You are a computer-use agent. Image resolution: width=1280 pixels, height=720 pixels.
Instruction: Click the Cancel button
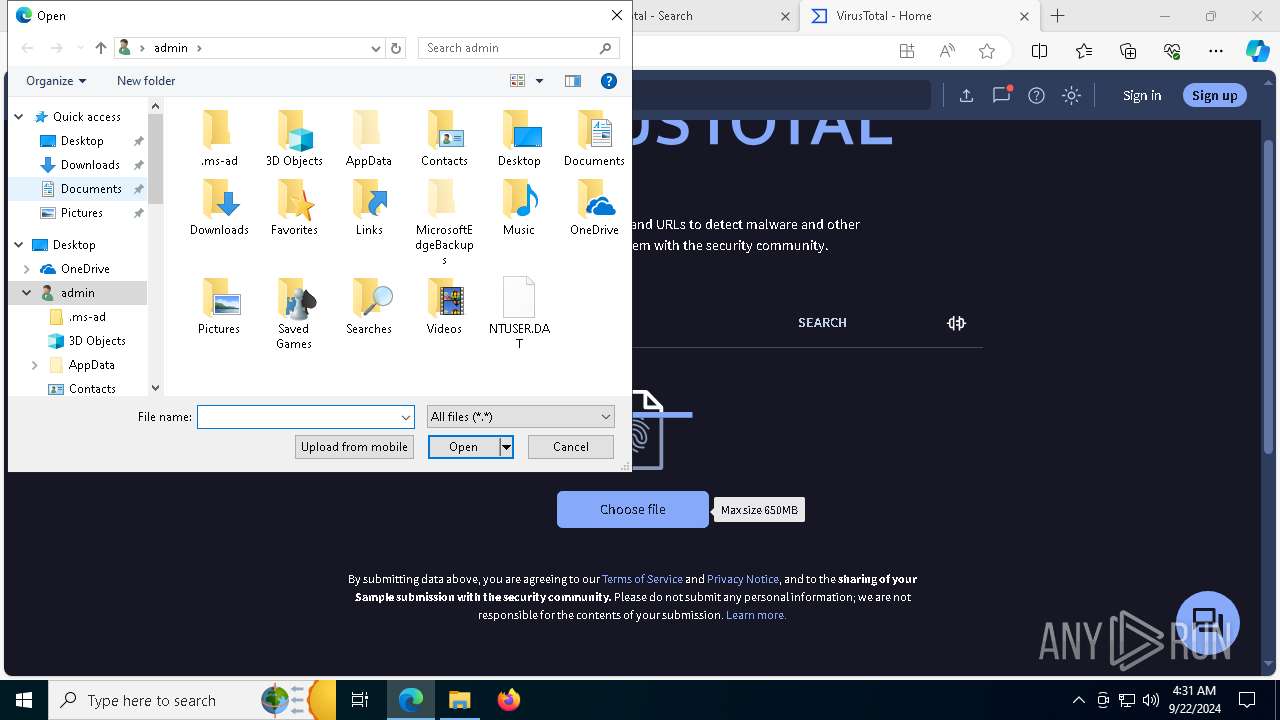pyautogui.click(x=571, y=447)
